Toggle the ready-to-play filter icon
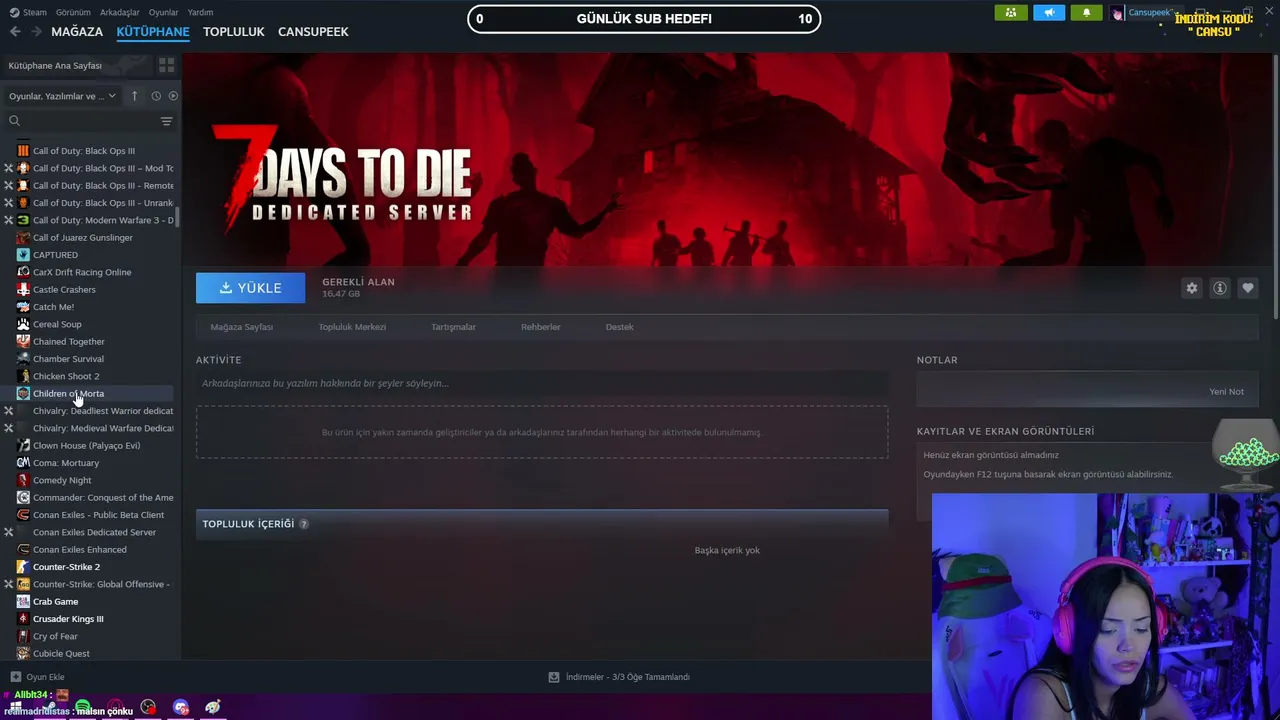This screenshot has width=1280, height=720. pyautogui.click(x=173, y=96)
